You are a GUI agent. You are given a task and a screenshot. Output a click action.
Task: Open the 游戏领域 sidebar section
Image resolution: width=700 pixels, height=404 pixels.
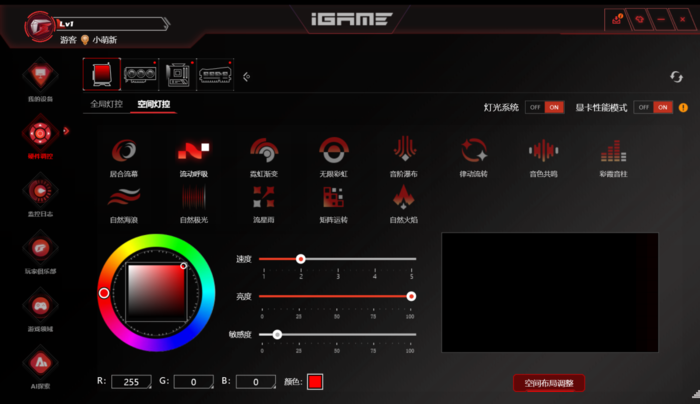[x=40, y=310]
